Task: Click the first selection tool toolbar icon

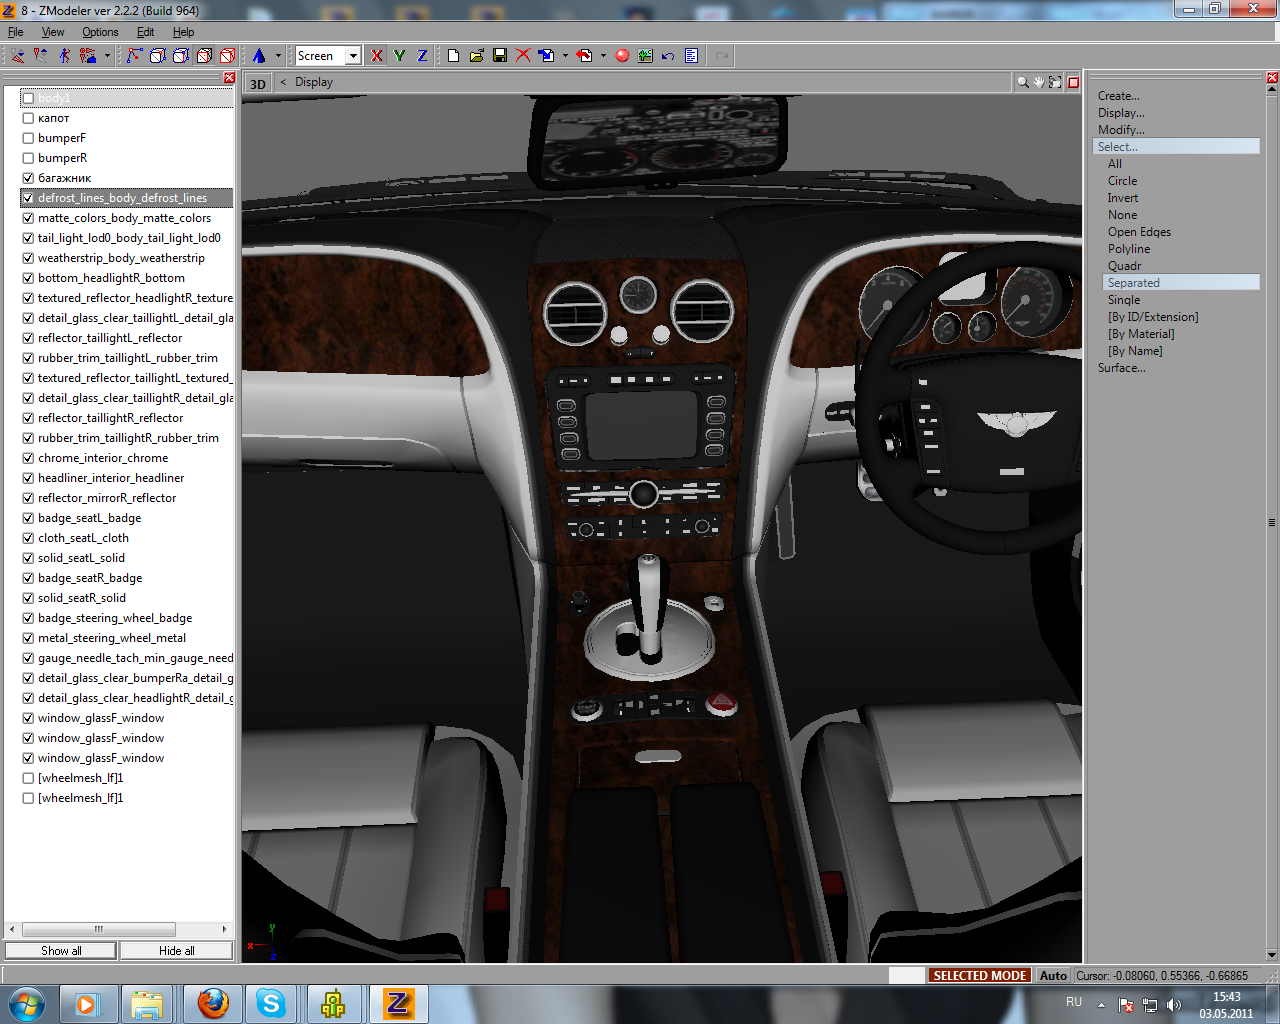Action: click(18, 56)
